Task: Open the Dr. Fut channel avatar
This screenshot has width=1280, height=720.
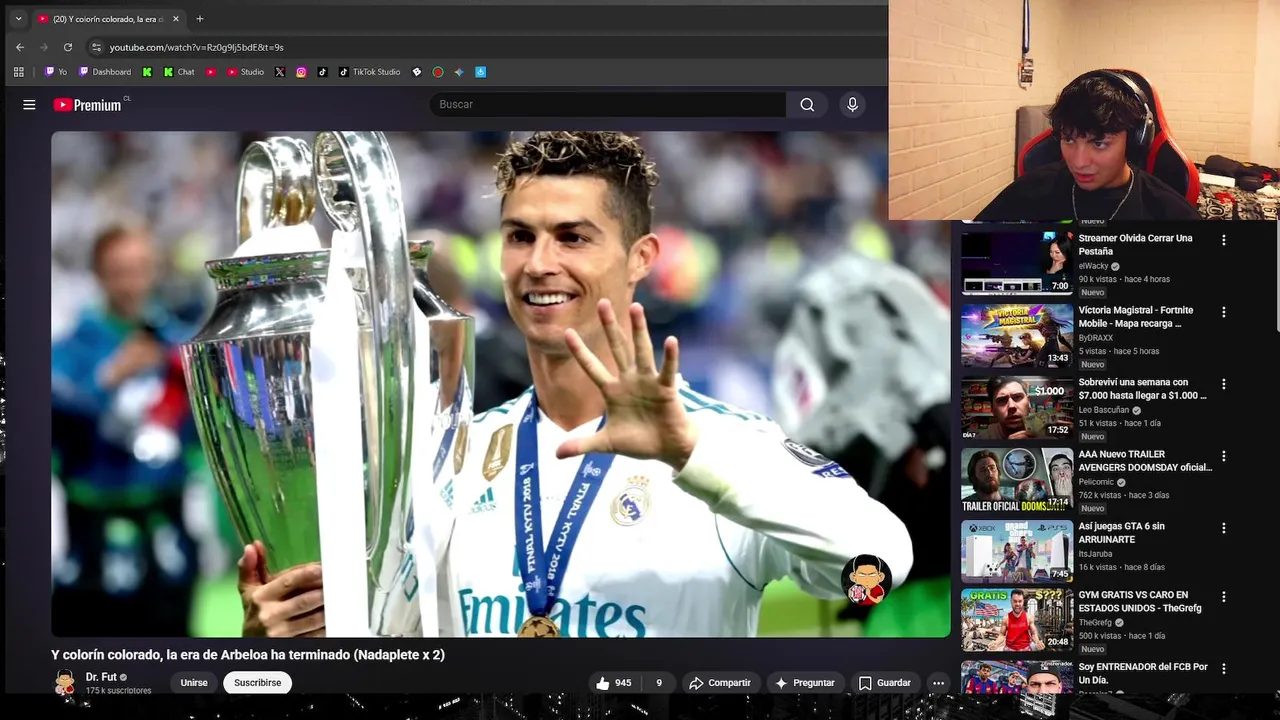Action: [65, 683]
